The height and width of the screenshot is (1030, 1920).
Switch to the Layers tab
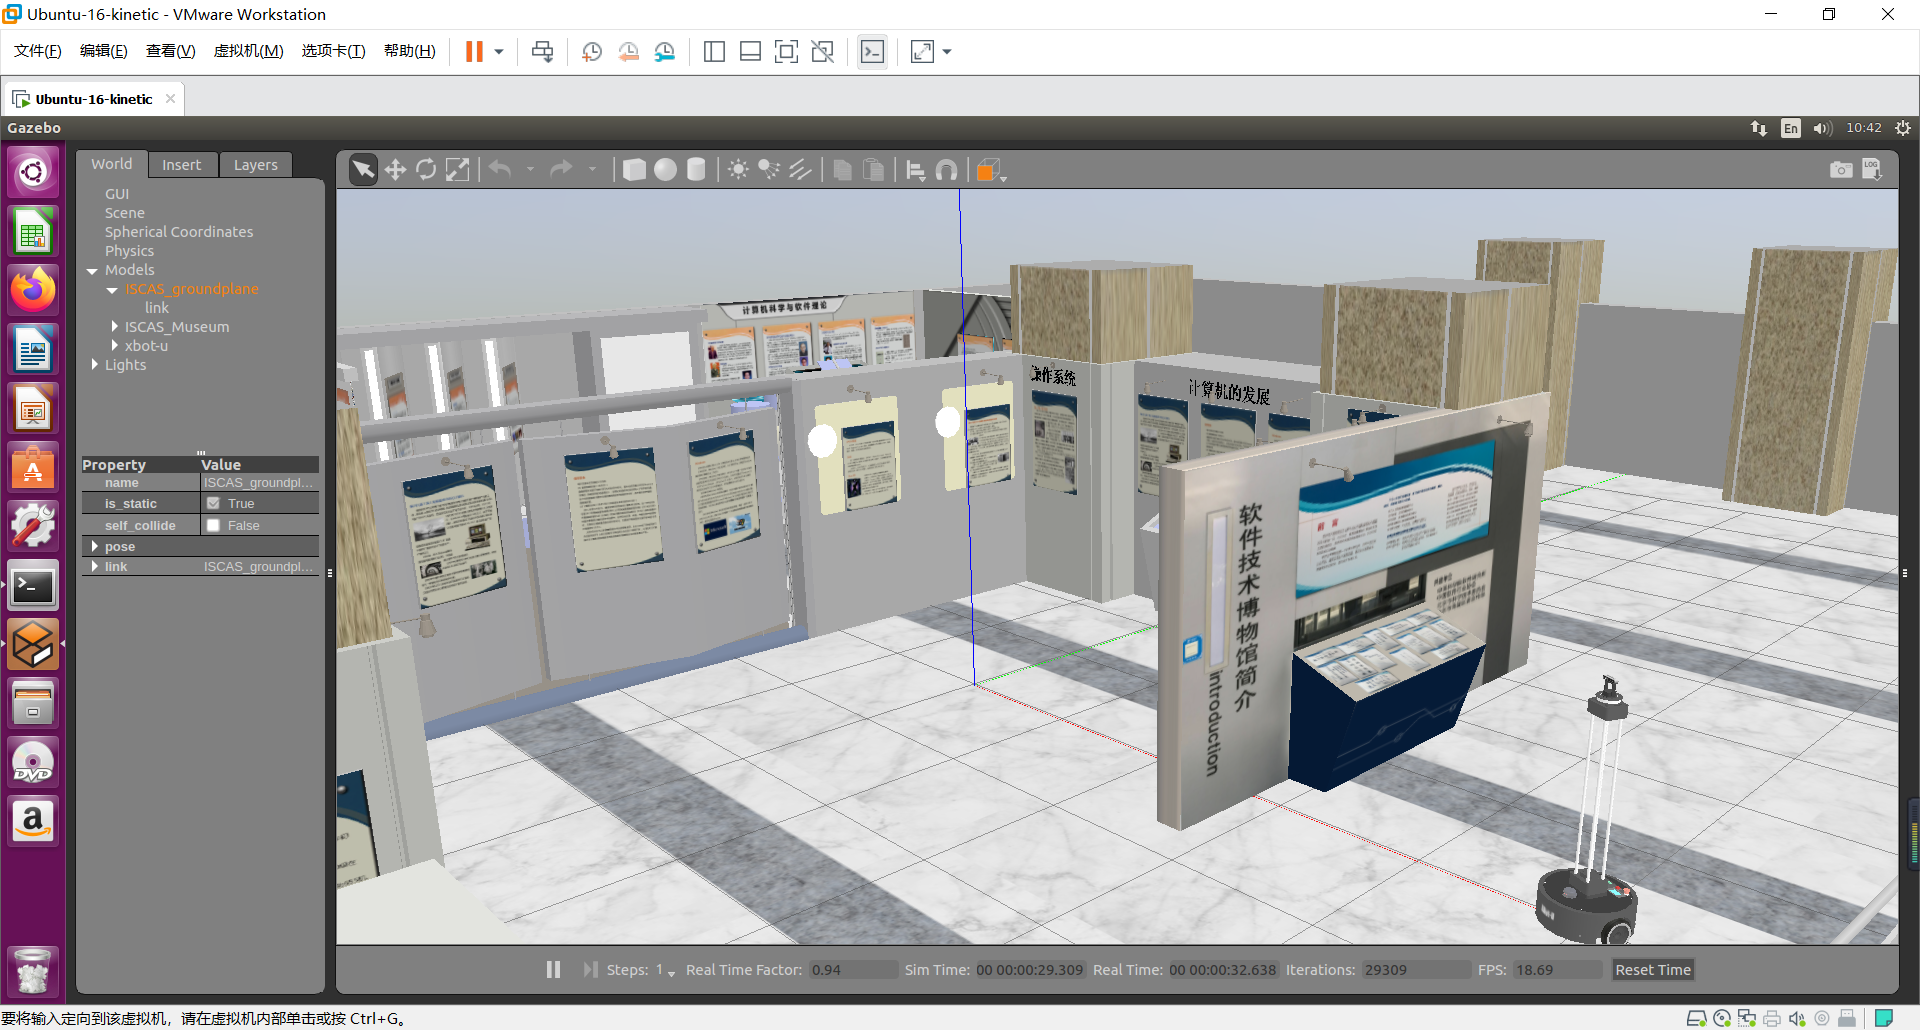coord(256,165)
